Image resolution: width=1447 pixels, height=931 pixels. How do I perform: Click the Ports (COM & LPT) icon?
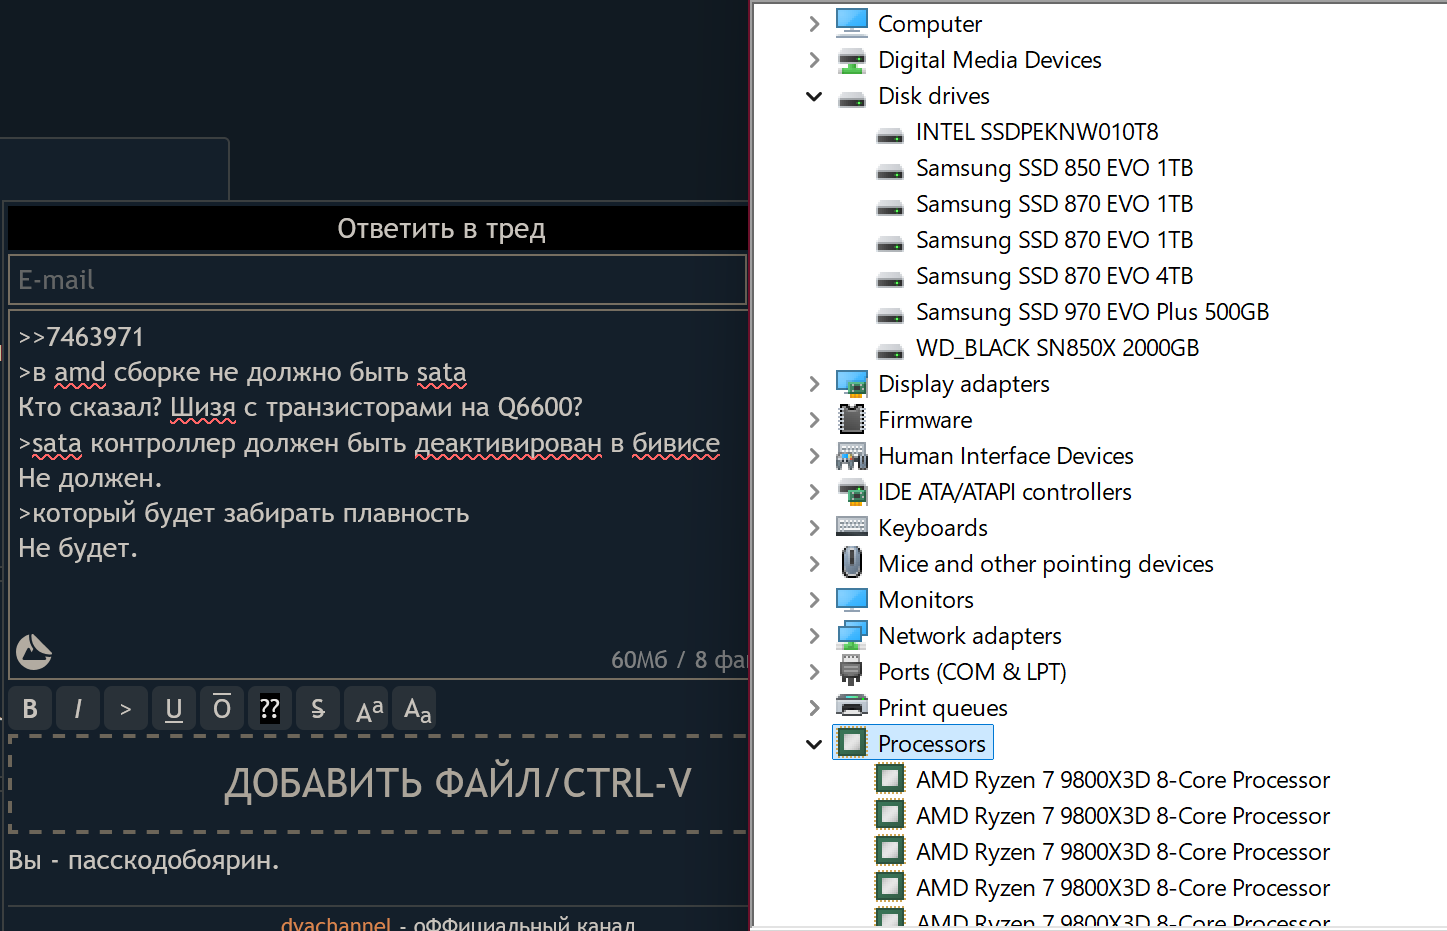(852, 671)
